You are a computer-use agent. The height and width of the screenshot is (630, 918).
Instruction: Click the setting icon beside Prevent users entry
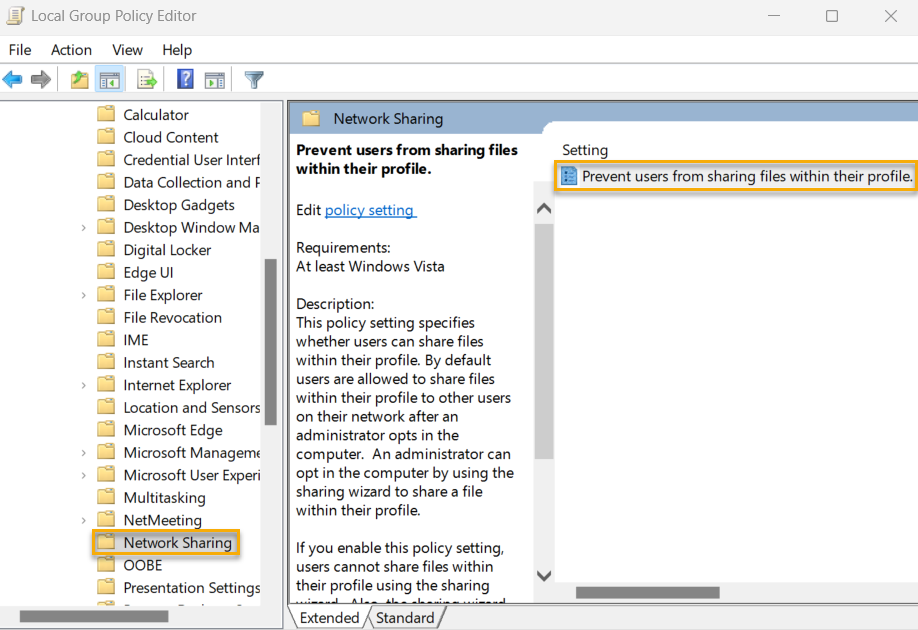click(570, 176)
